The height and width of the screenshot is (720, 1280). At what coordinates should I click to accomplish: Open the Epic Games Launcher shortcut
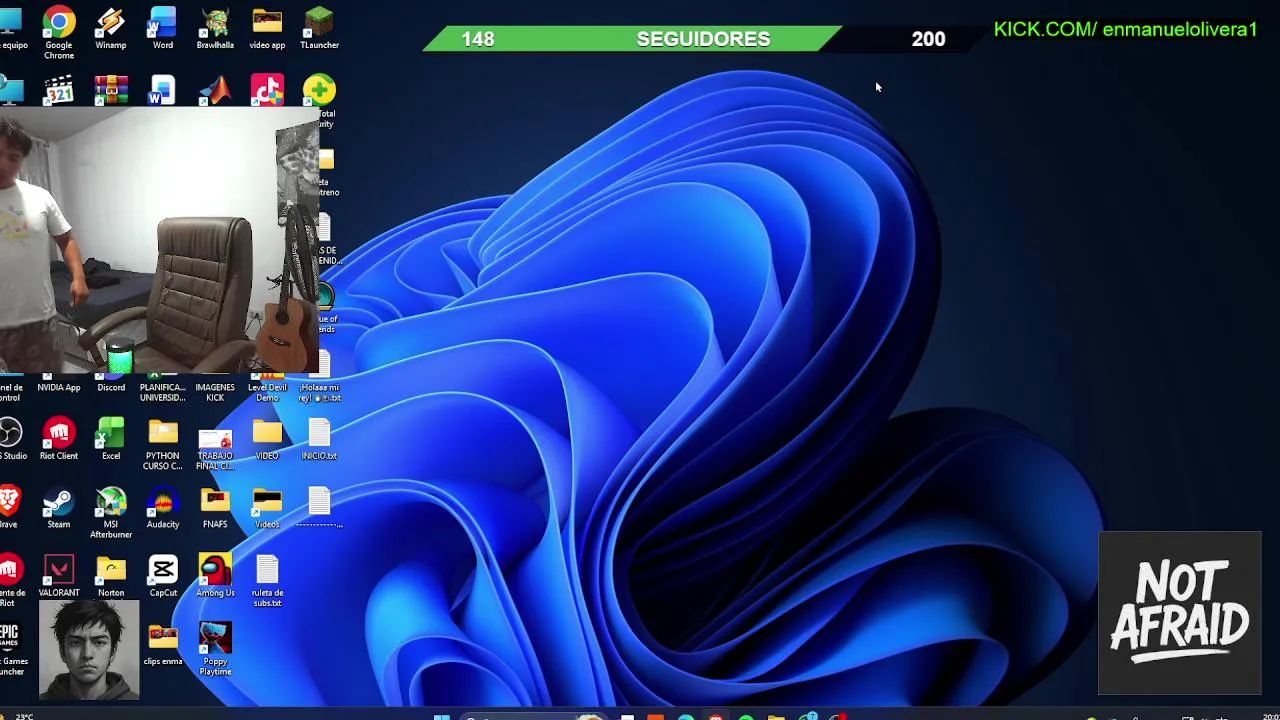point(11,648)
